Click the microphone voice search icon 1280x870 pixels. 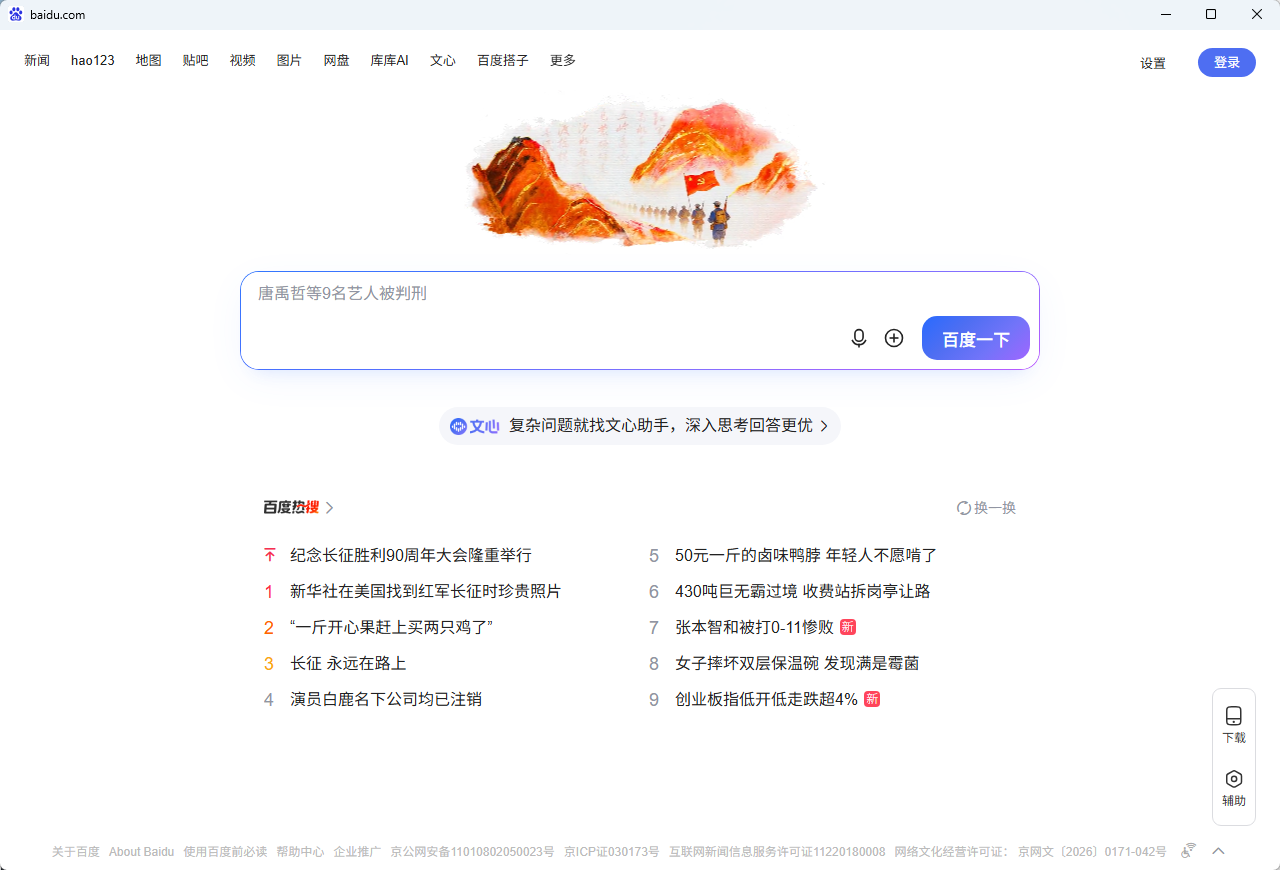click(858, 338)
